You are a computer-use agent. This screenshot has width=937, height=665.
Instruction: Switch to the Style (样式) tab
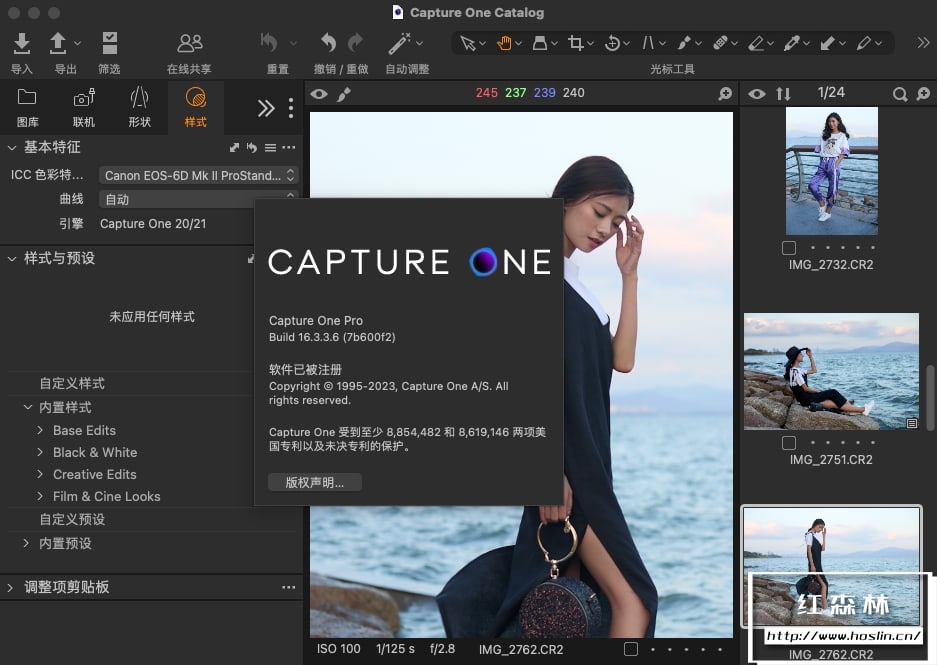click(196, 108)
